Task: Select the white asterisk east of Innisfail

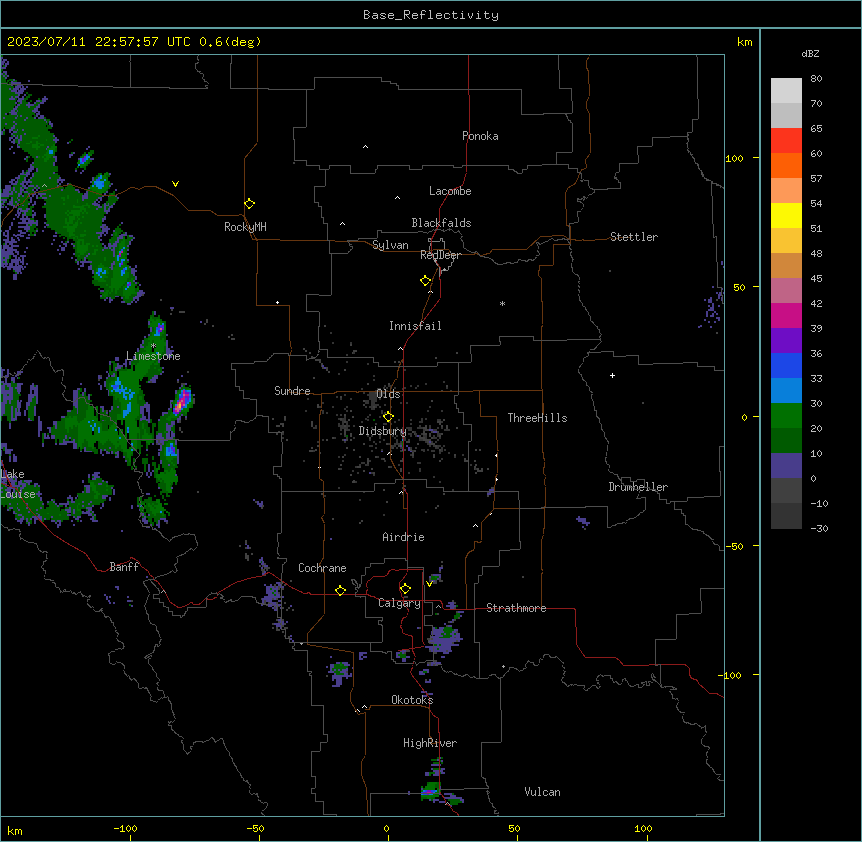Action: pyautogui.click(x=502, y=303)
